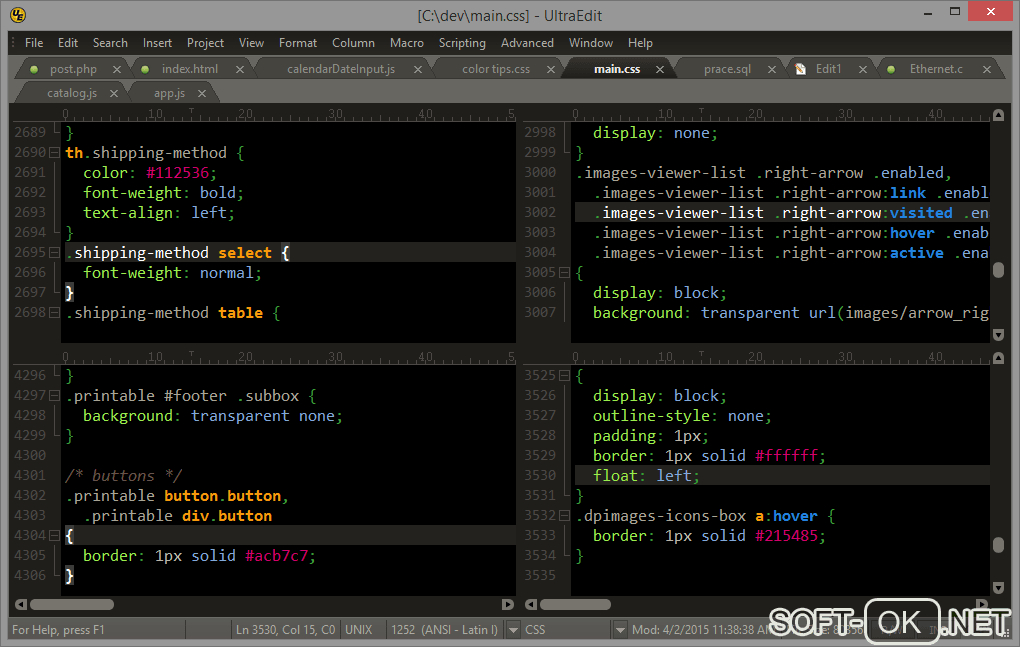
Task: Click the up arrow of top-right pane scrollbar
Action: point(999,115)
